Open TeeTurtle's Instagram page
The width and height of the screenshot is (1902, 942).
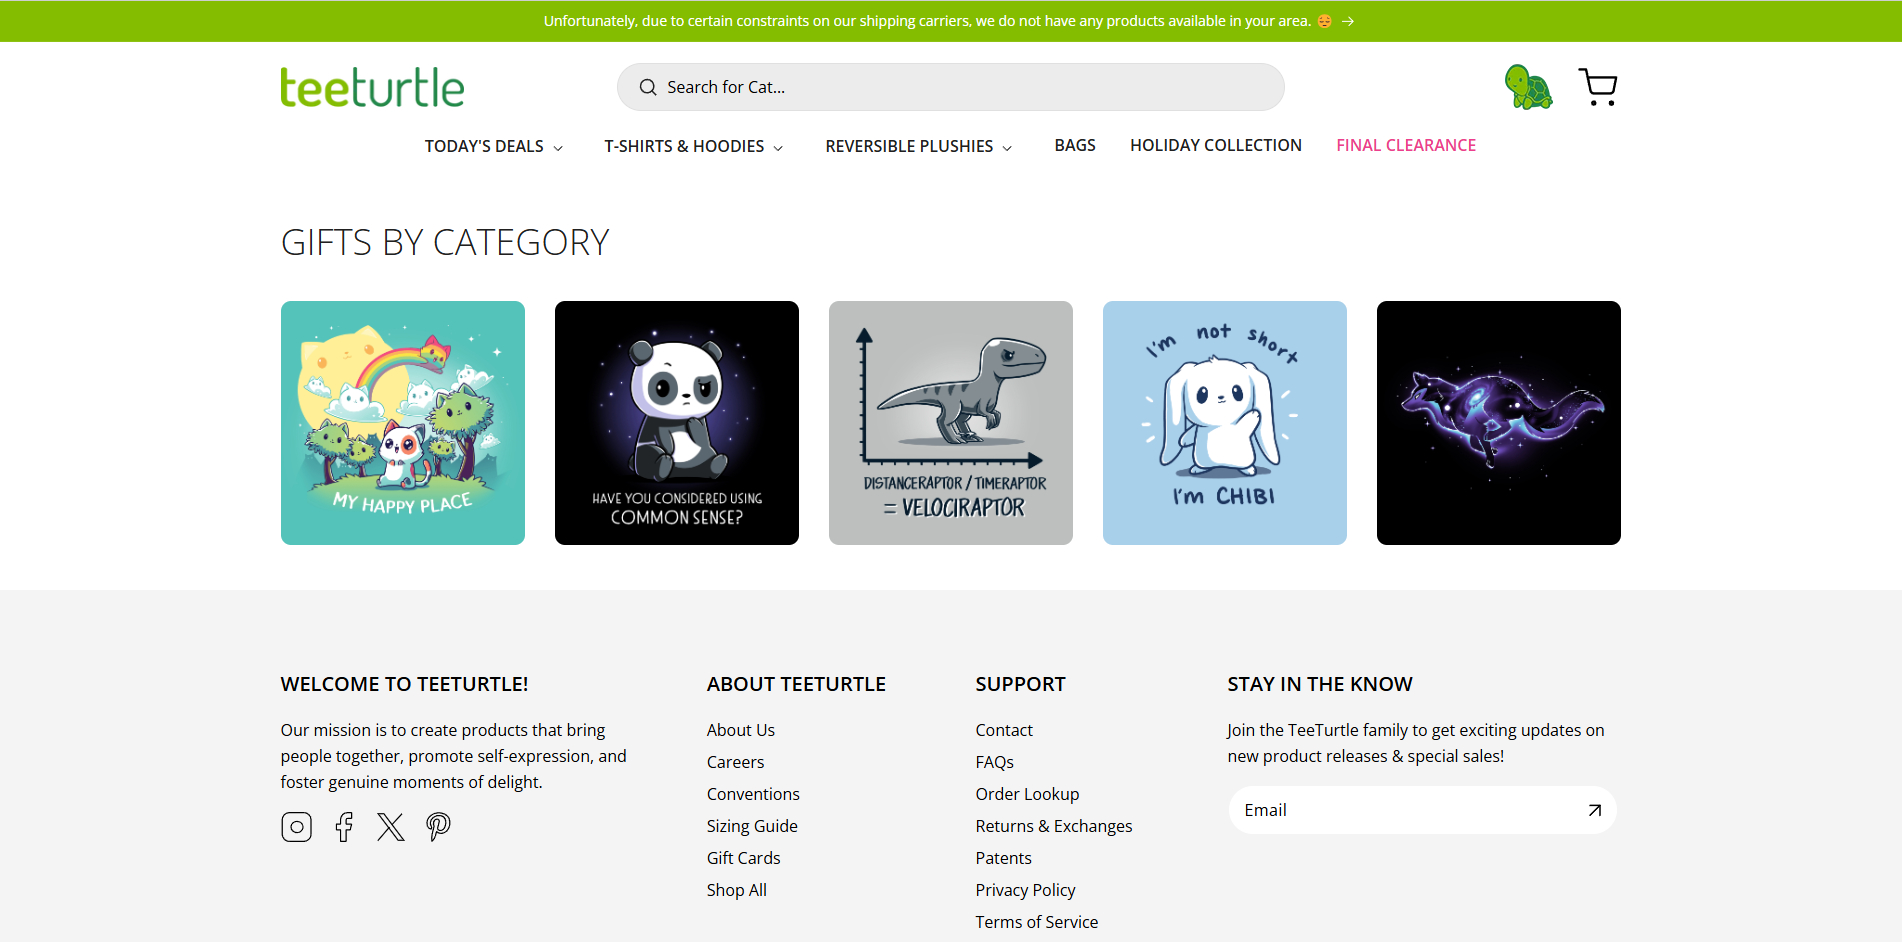click(296, 826)
